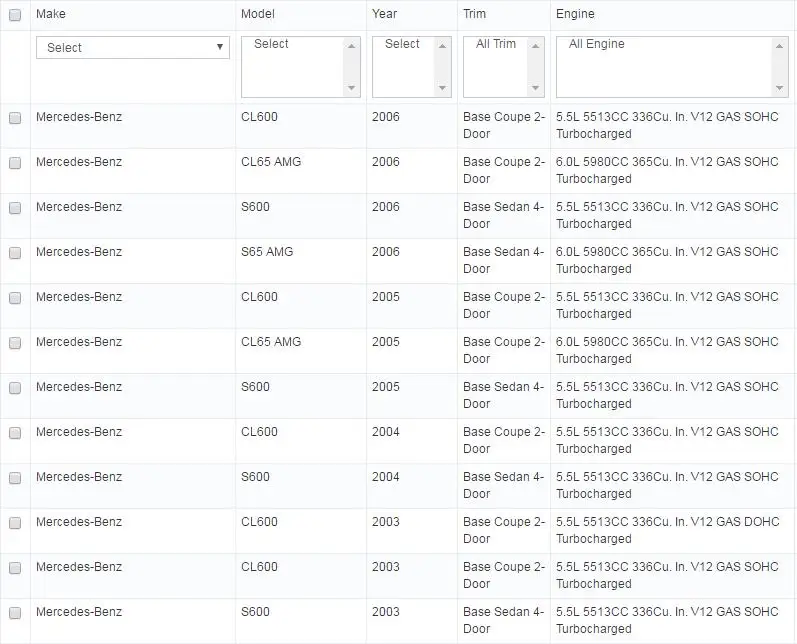
Task: Check the 2005 CL65 AMG row checkbox
Action: pyautogui.click(x=15, y=343)
